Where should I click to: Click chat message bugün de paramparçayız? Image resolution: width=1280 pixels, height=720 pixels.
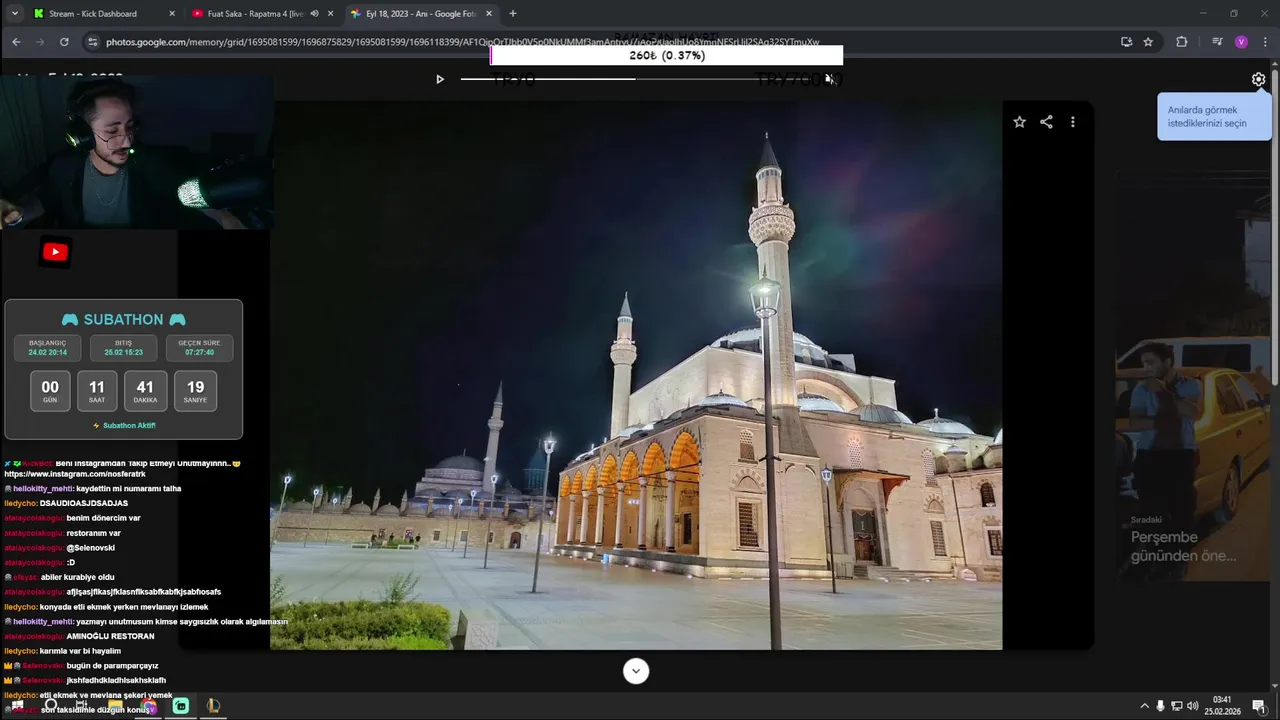pyautogui.click(x=112, y=666)
